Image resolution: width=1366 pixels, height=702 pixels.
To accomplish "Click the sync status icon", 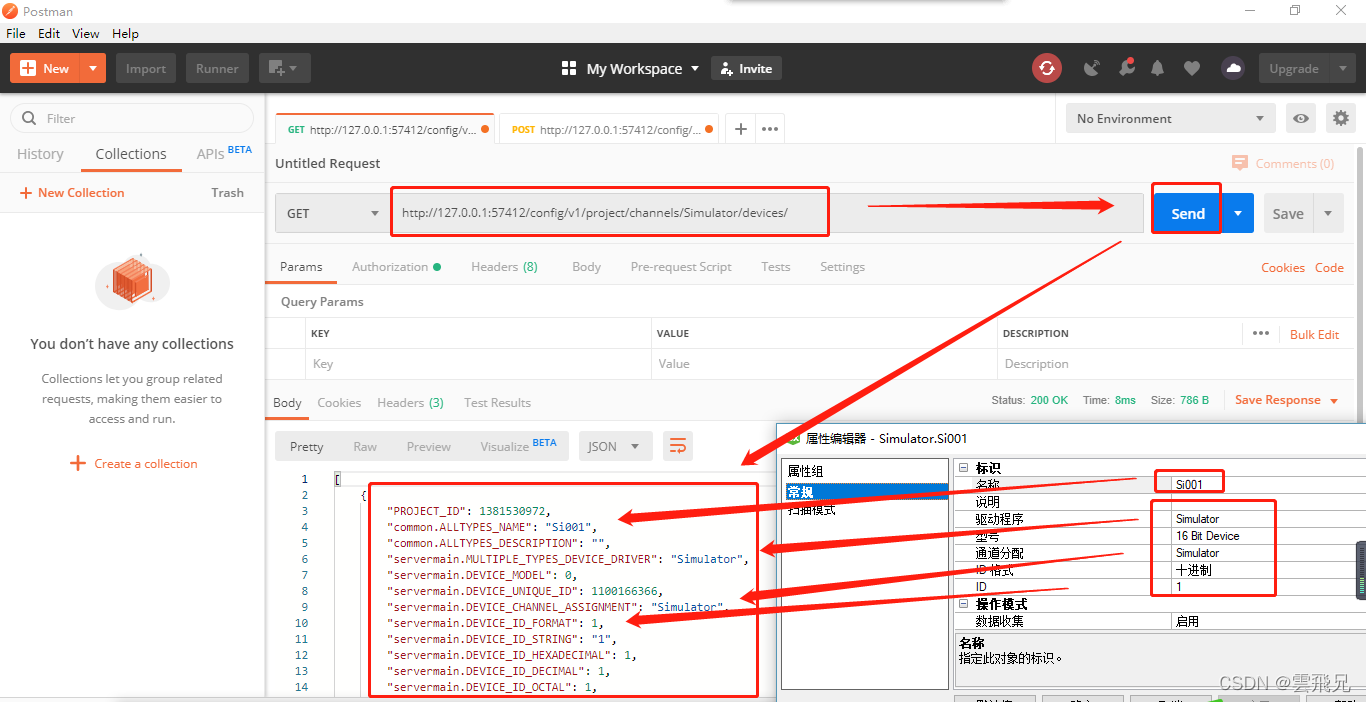I will [x=1047, y=68].
